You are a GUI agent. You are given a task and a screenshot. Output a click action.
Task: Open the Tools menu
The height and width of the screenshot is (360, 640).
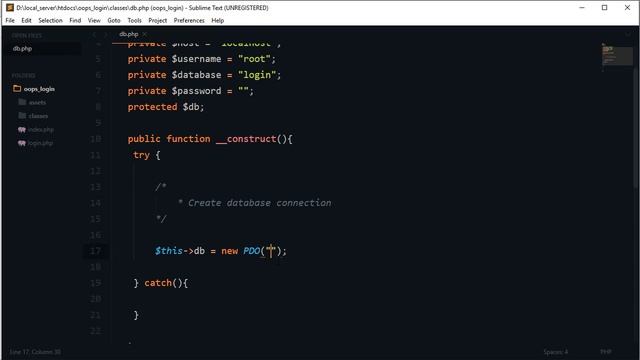(134, 20)
